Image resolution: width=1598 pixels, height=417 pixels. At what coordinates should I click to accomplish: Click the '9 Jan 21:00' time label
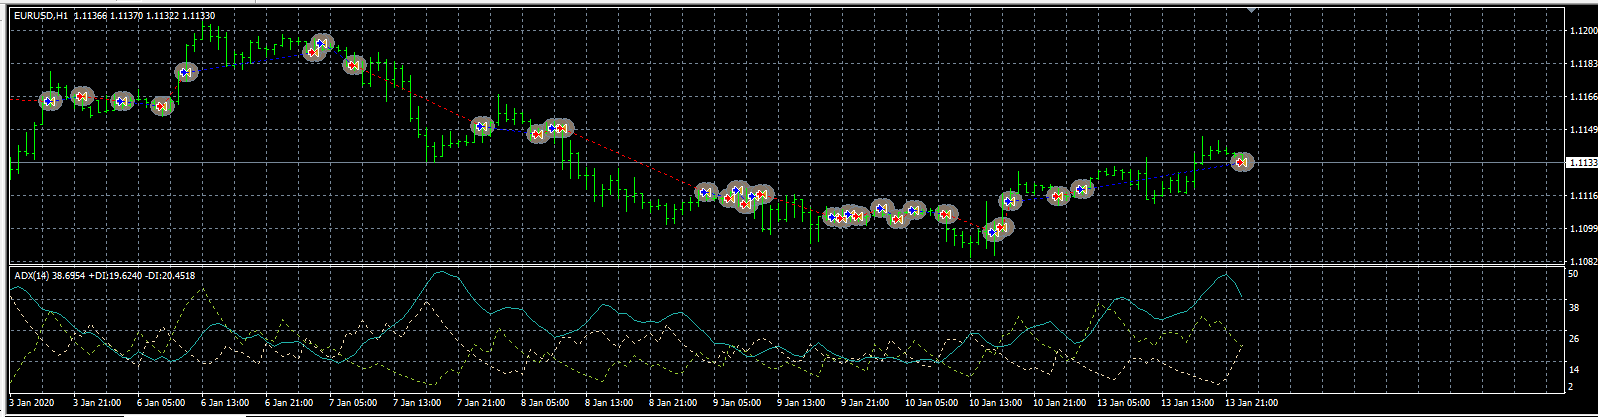click(865, 403)
